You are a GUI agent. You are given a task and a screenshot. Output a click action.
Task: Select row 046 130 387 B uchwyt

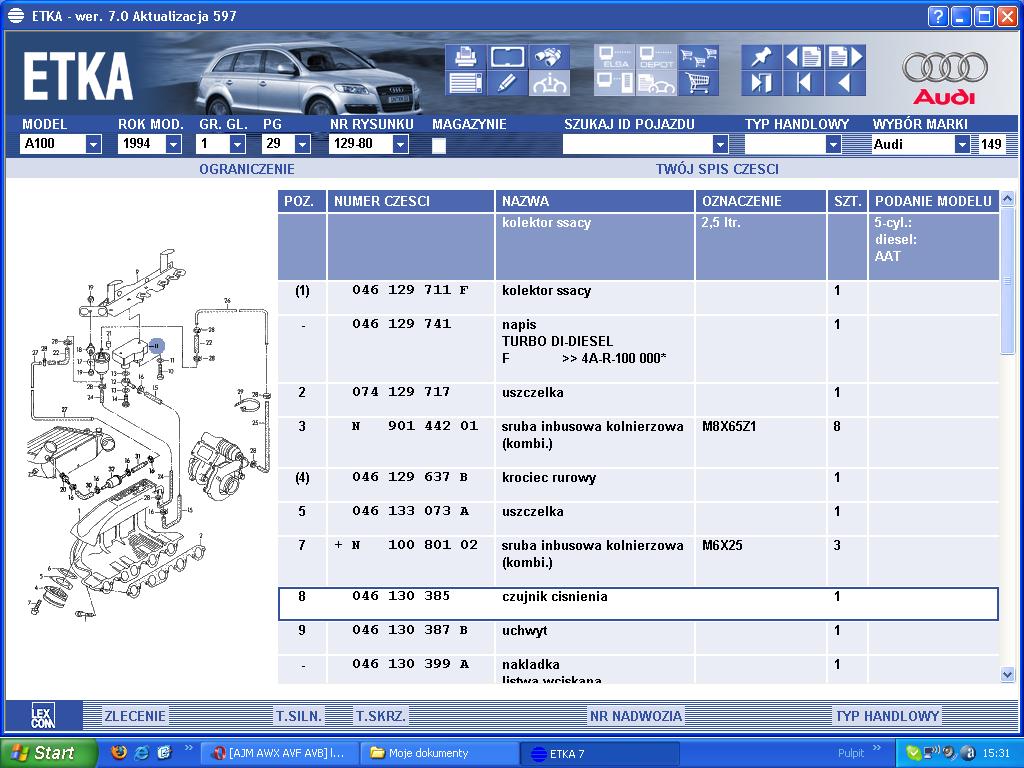(x=638, y=637)
